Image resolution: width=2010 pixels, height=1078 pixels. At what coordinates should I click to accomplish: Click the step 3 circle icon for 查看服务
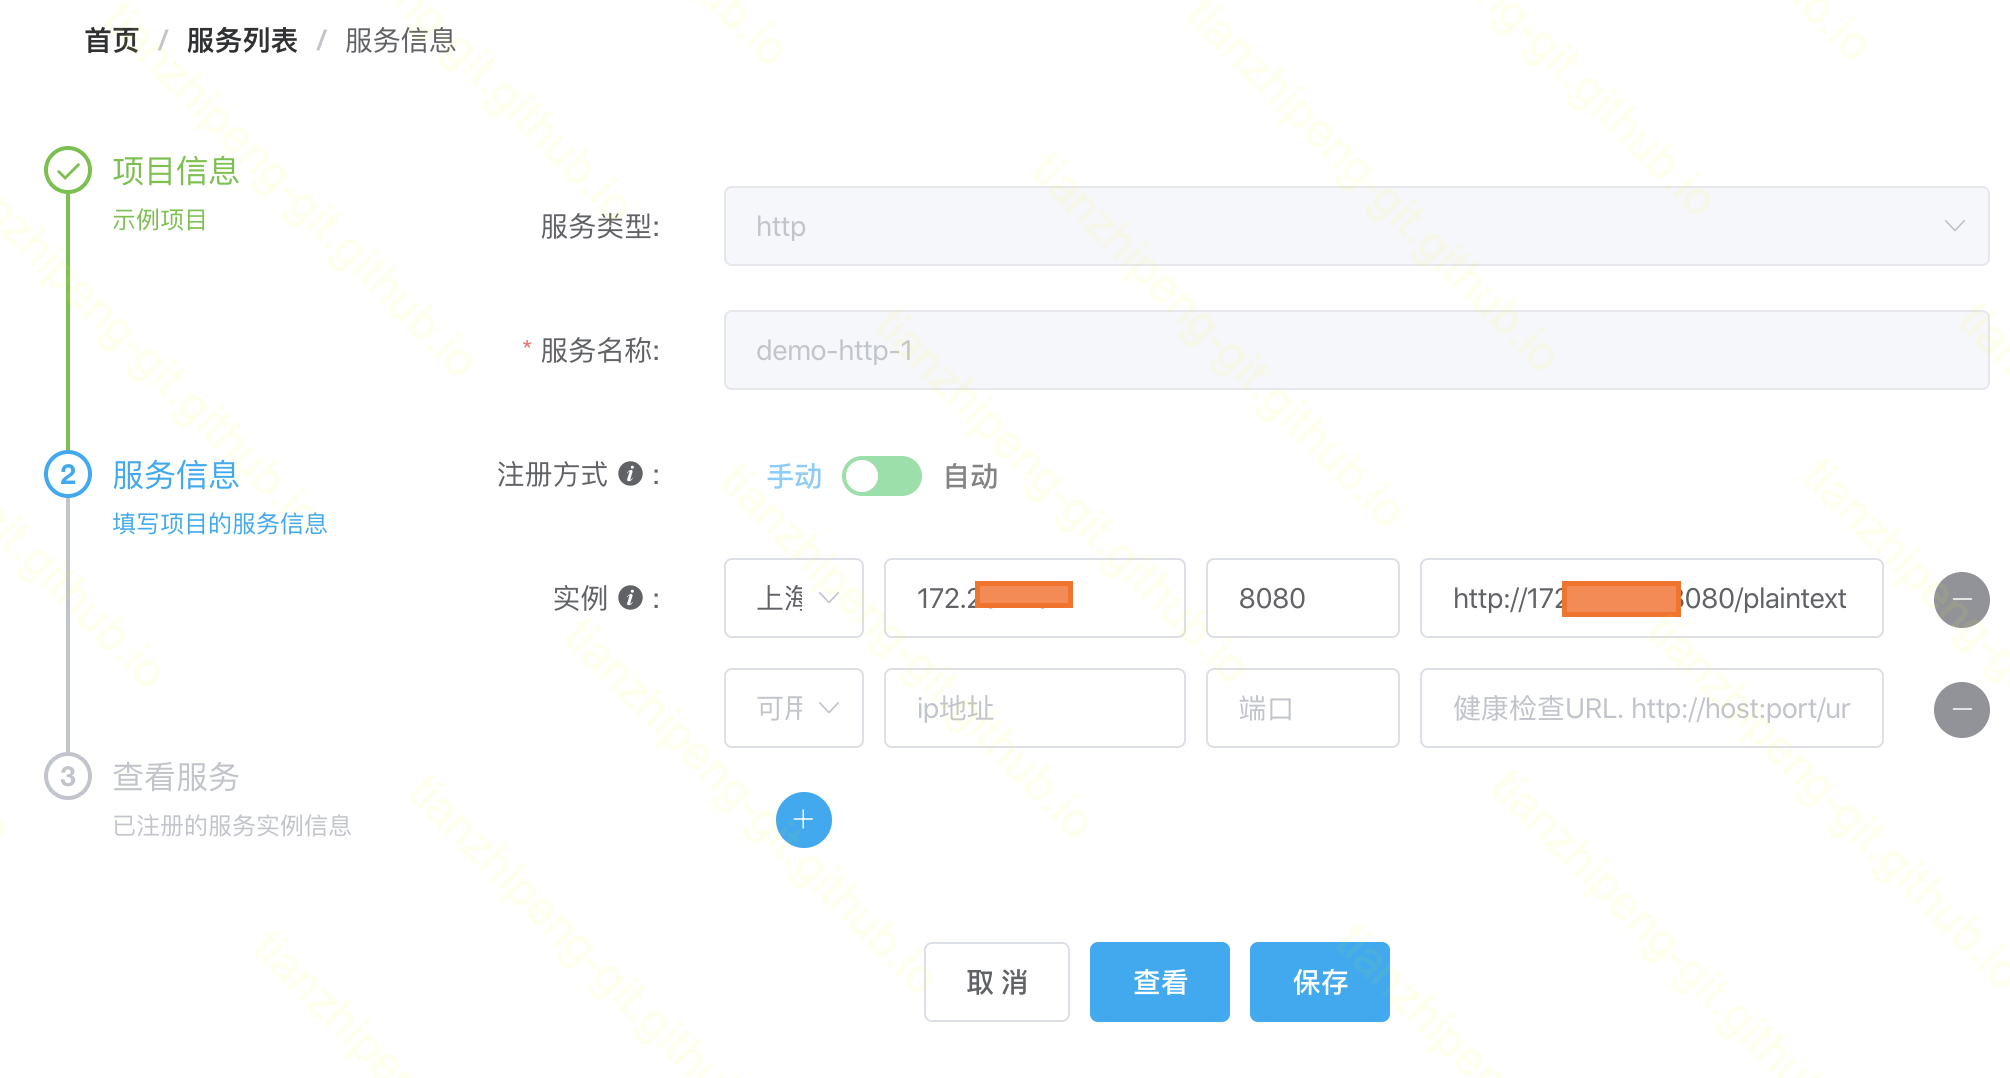(x=68, y=777)
